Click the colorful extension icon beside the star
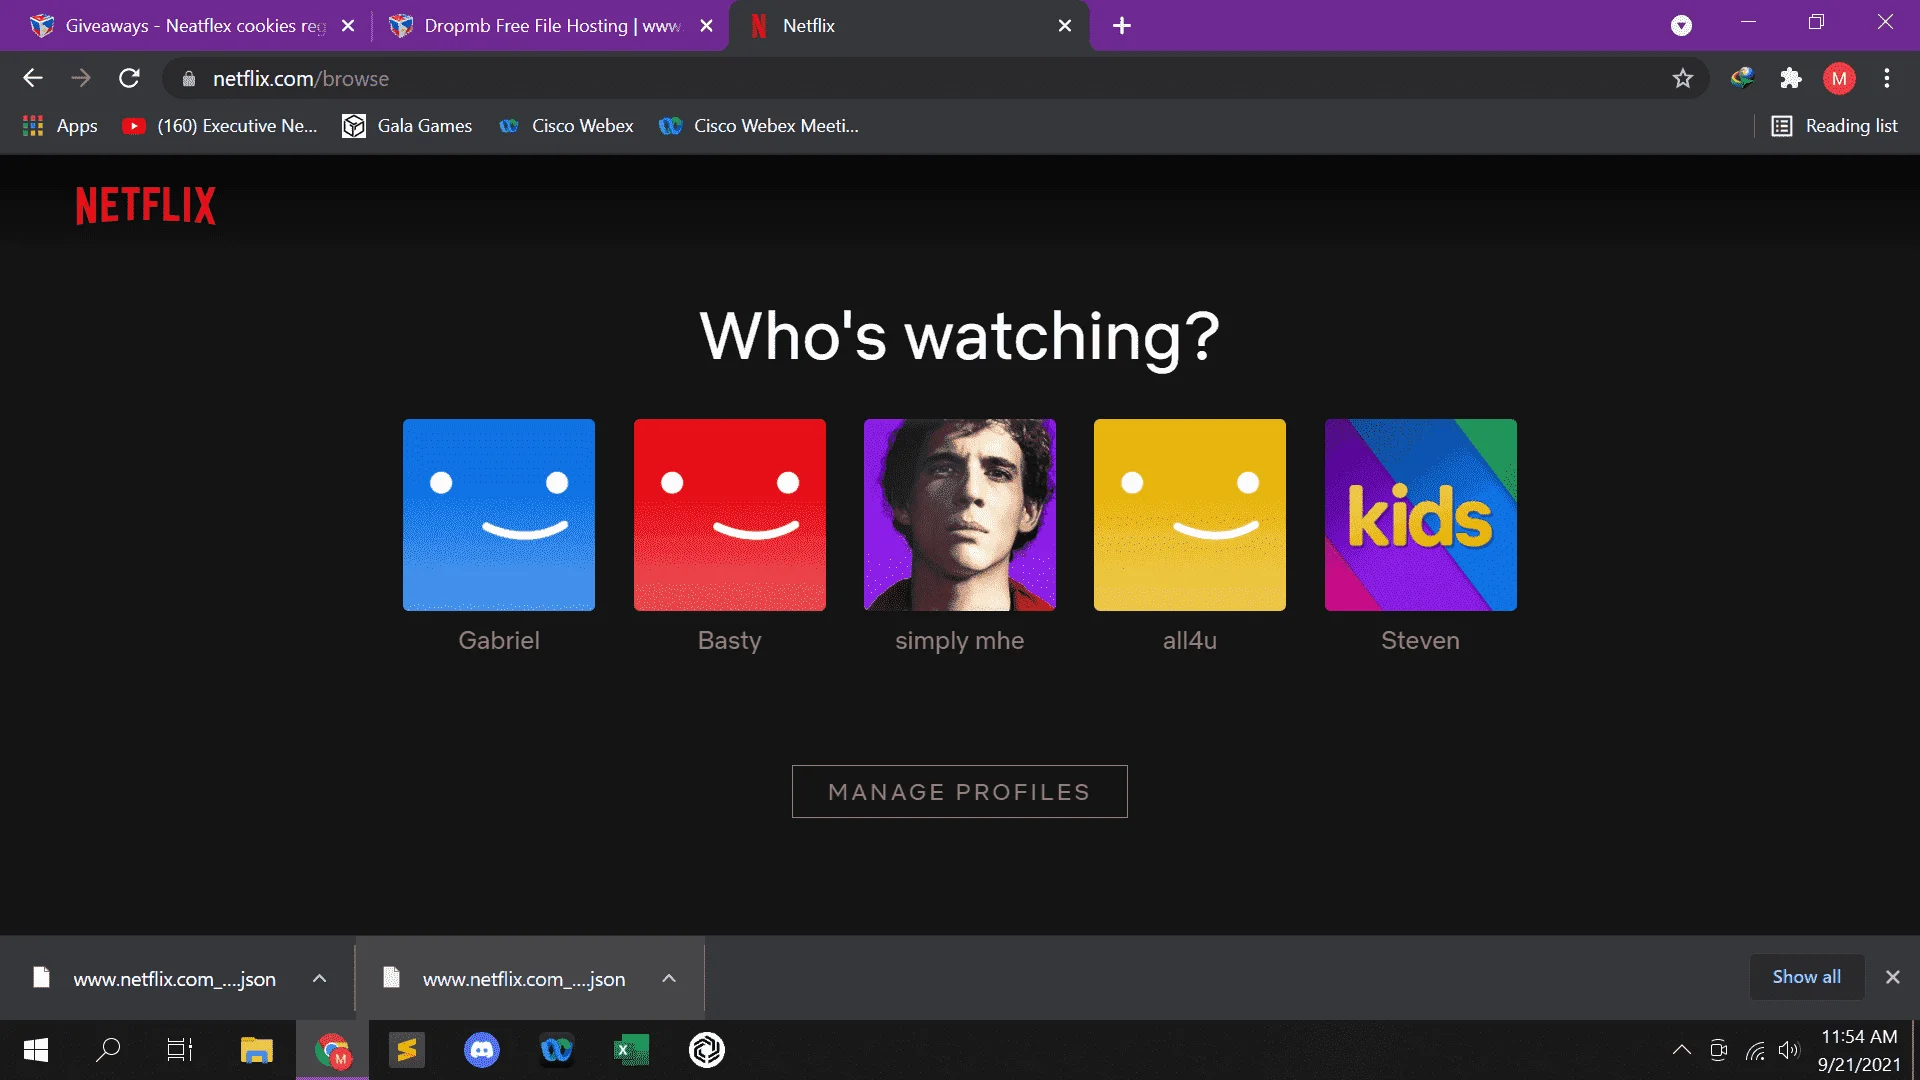The width and height of the screenshot is (1920, 1080). click(x=1743, y=78)
